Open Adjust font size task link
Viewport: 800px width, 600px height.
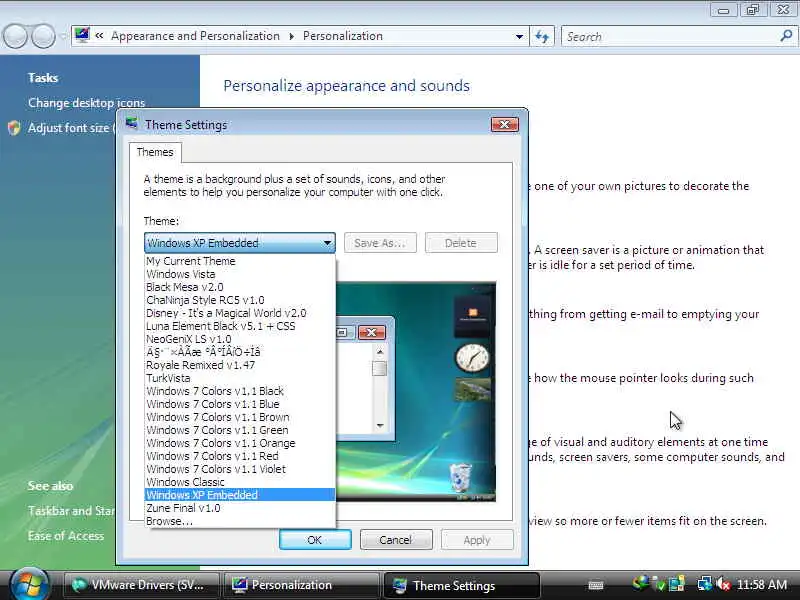(x=71, y=128)
